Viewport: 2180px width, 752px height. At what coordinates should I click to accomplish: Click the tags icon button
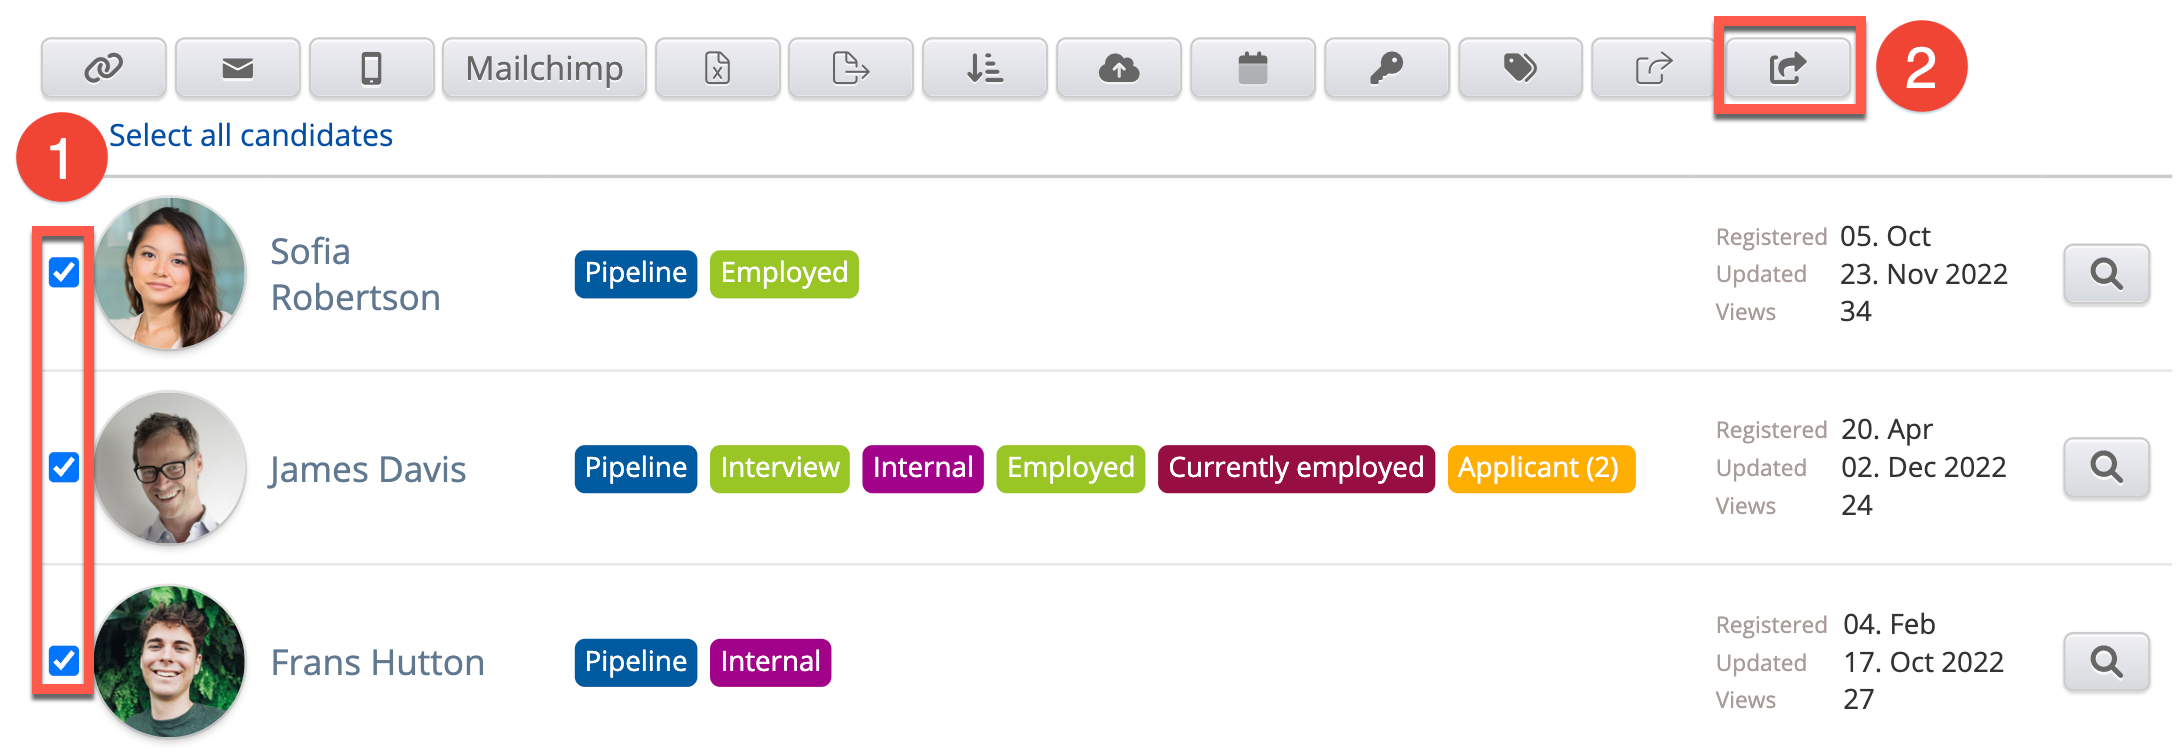click(1520, 68)
